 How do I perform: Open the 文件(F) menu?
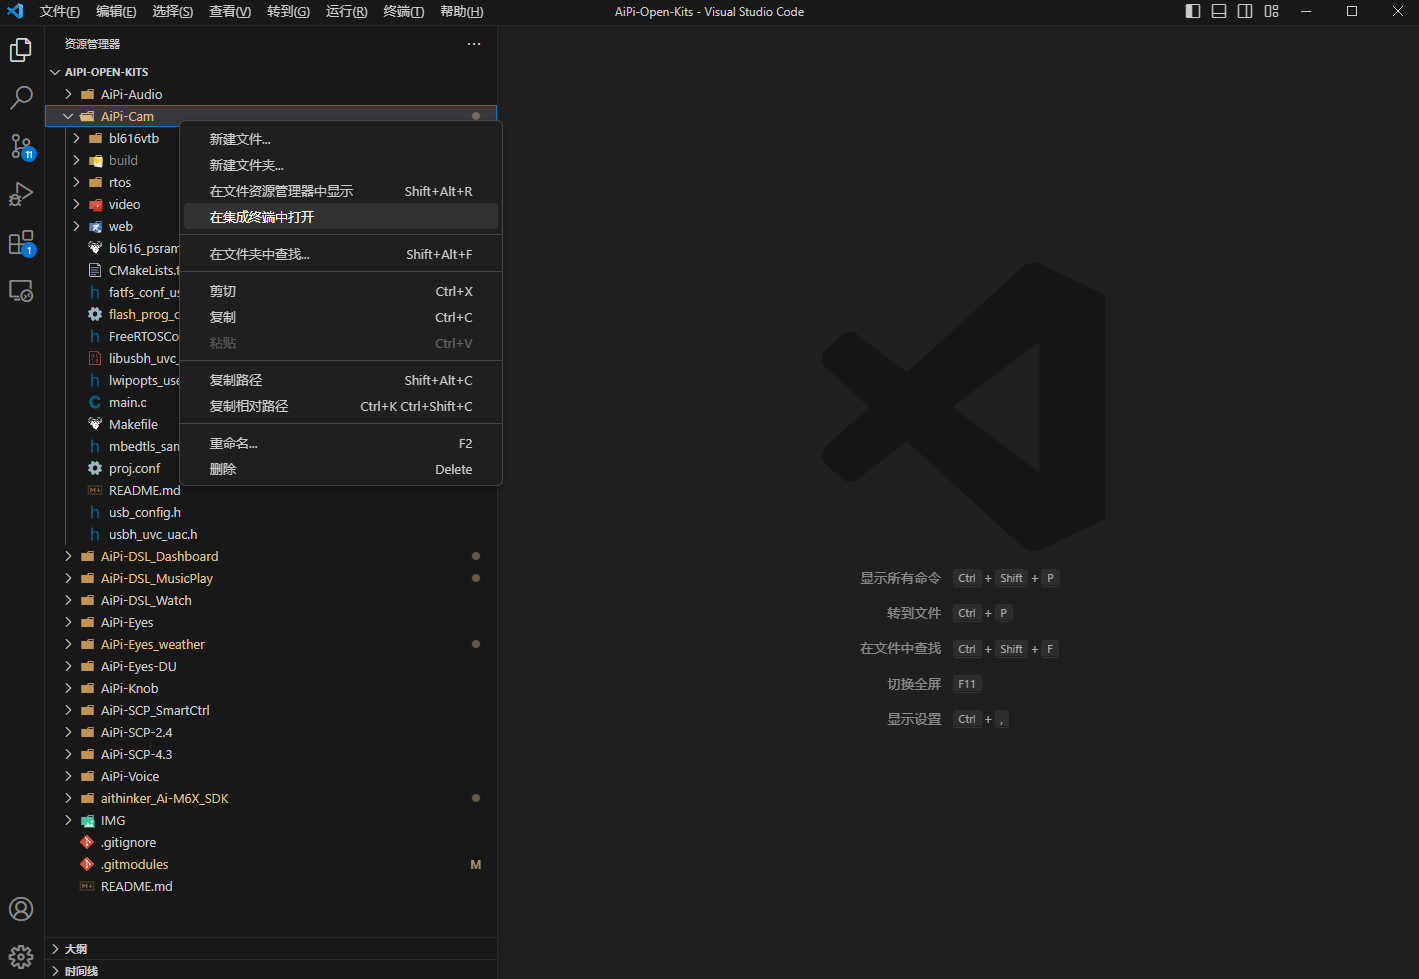[x=60, y=11]
